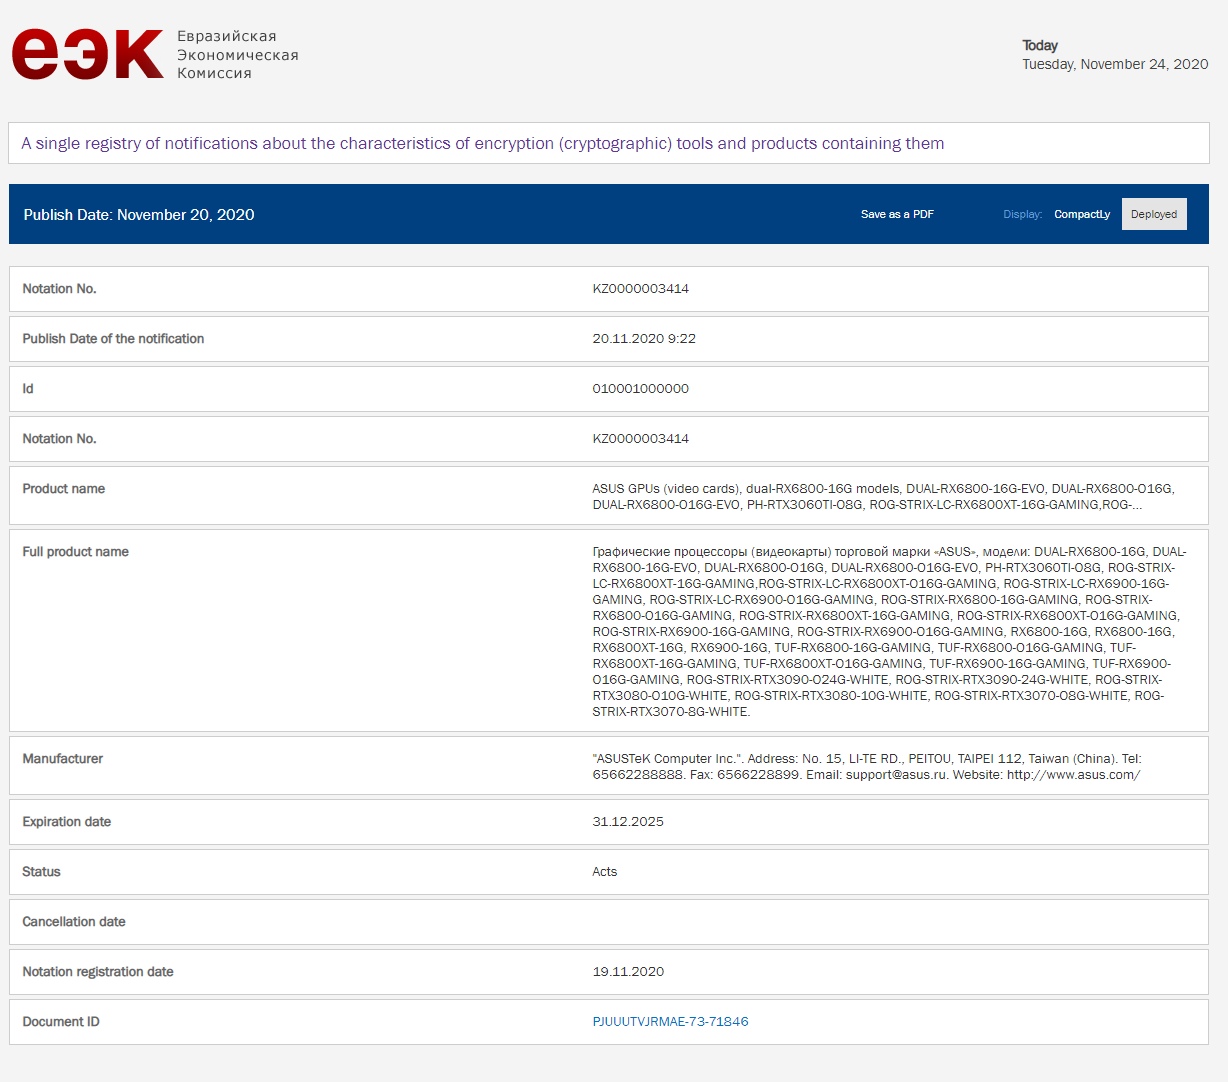Click the Publish Date: November 20, 2020 header
This screenshot has width=1228, height=1082.
(139, 214)
